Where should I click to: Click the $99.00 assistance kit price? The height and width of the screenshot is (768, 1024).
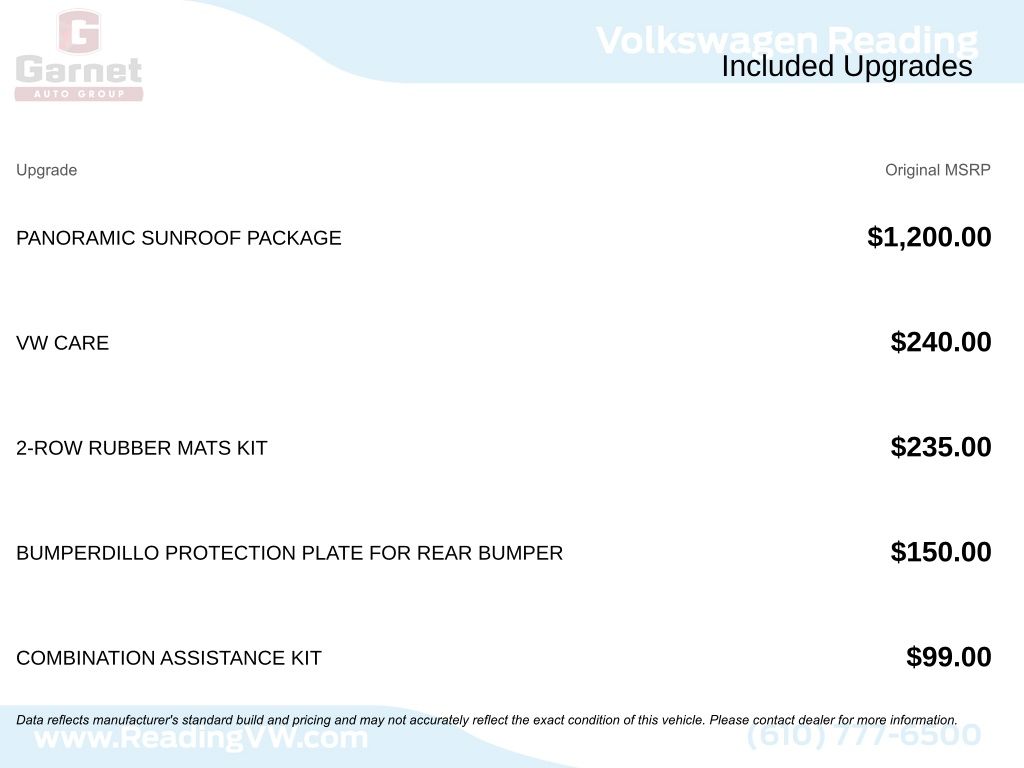click(x=949, y=657)
